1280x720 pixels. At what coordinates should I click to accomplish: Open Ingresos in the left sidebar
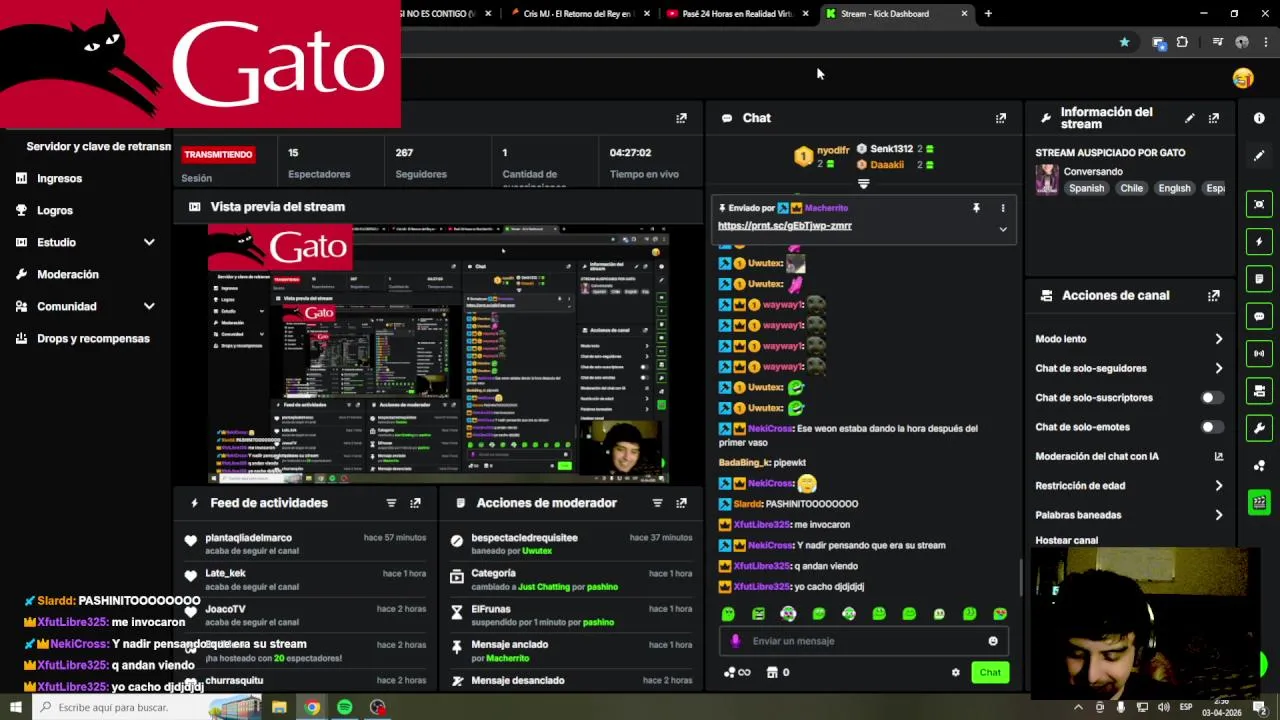(x=59, y=178)
